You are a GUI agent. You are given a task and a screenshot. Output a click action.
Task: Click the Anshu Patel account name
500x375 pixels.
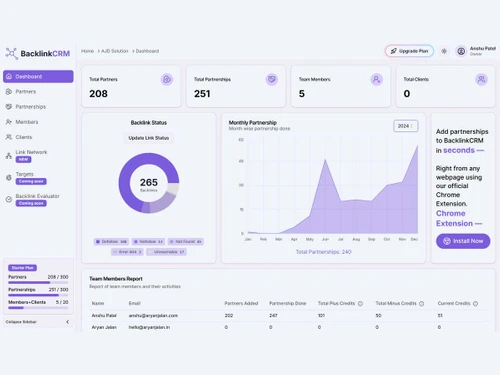483,49
